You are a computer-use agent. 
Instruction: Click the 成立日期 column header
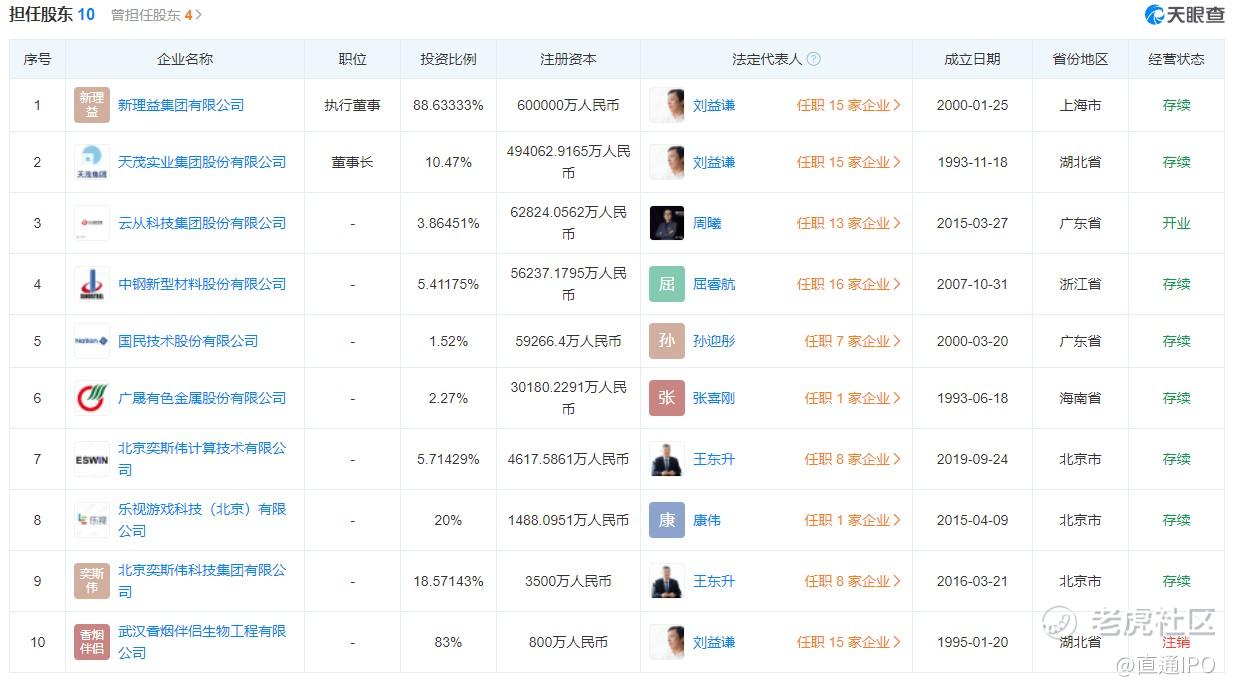972,59
